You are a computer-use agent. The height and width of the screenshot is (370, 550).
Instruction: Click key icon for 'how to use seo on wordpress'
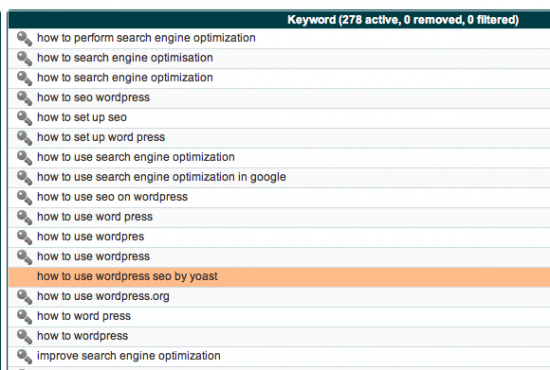[25, 197]
